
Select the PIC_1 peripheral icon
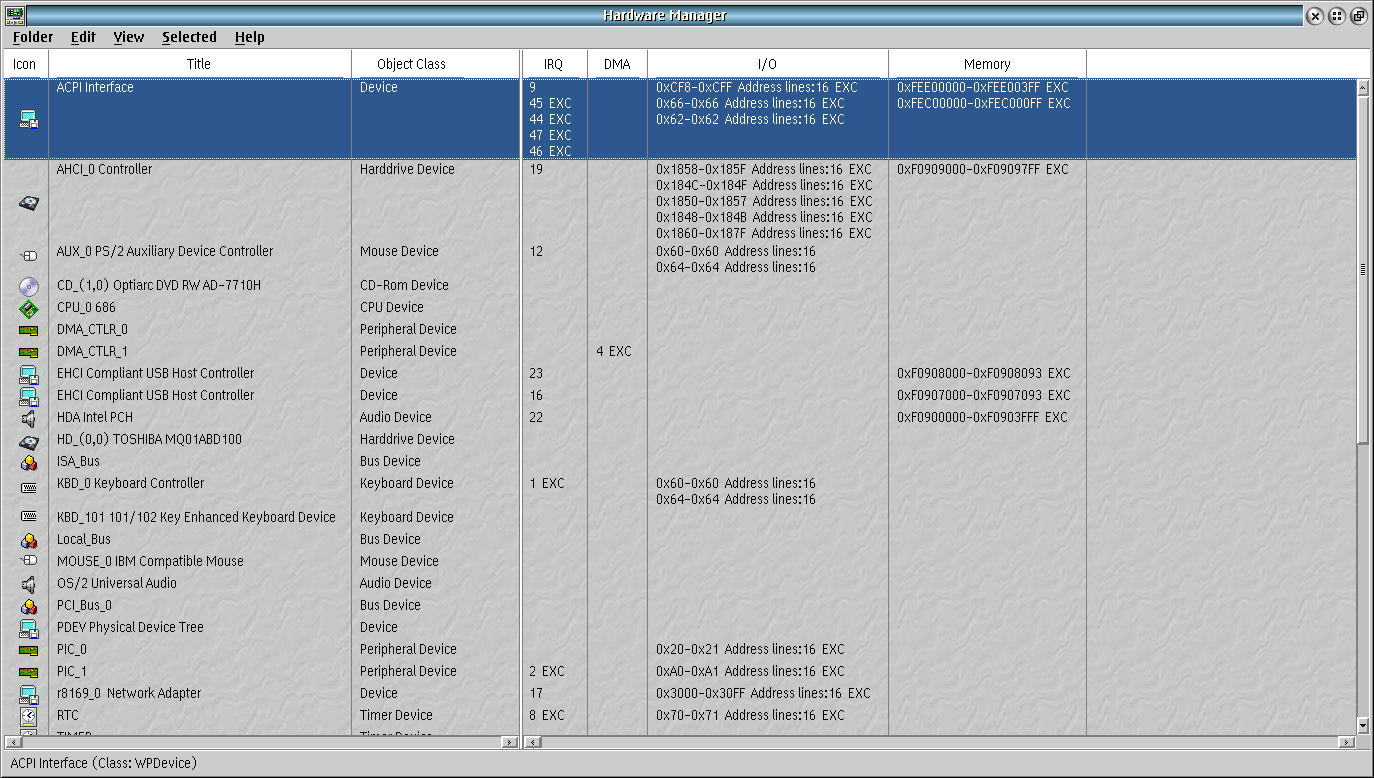pyautogui.click(x=28, y=672)
